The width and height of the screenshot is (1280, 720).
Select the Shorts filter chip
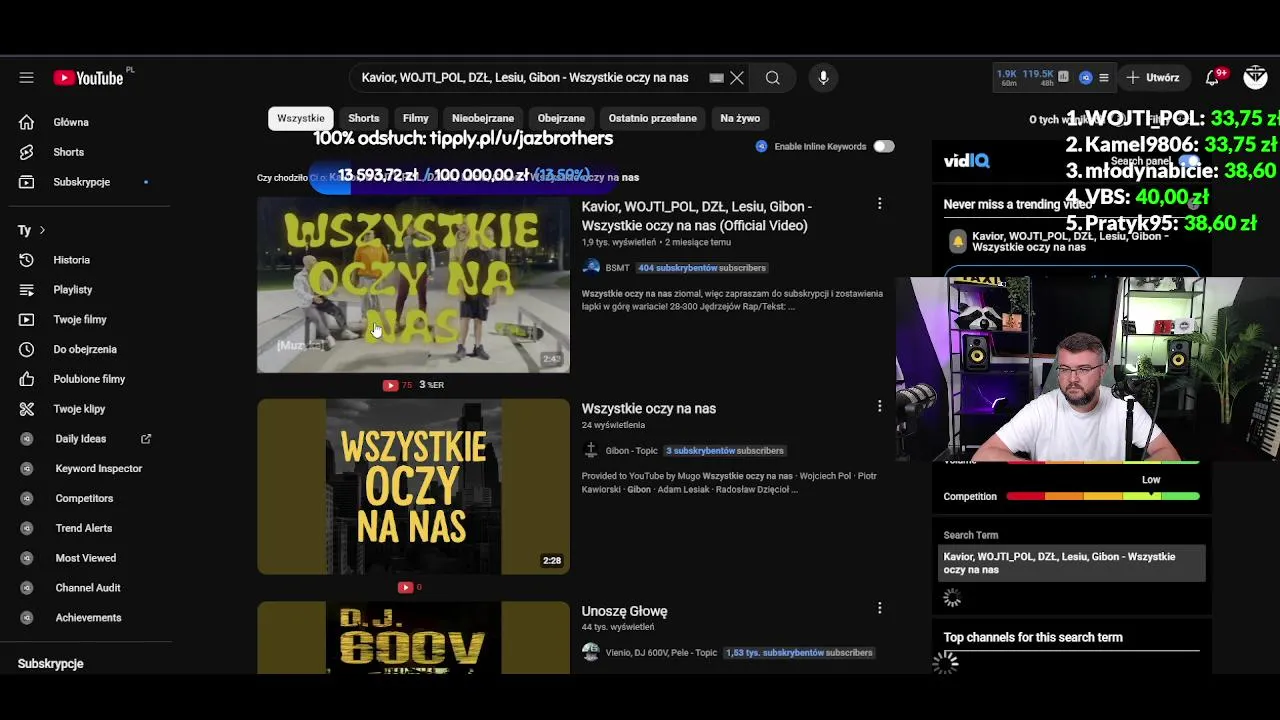pos(364,118)
